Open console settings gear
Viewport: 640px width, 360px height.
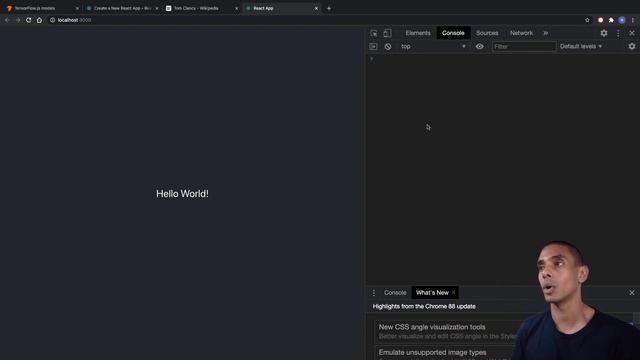click(x=632, y=47)
